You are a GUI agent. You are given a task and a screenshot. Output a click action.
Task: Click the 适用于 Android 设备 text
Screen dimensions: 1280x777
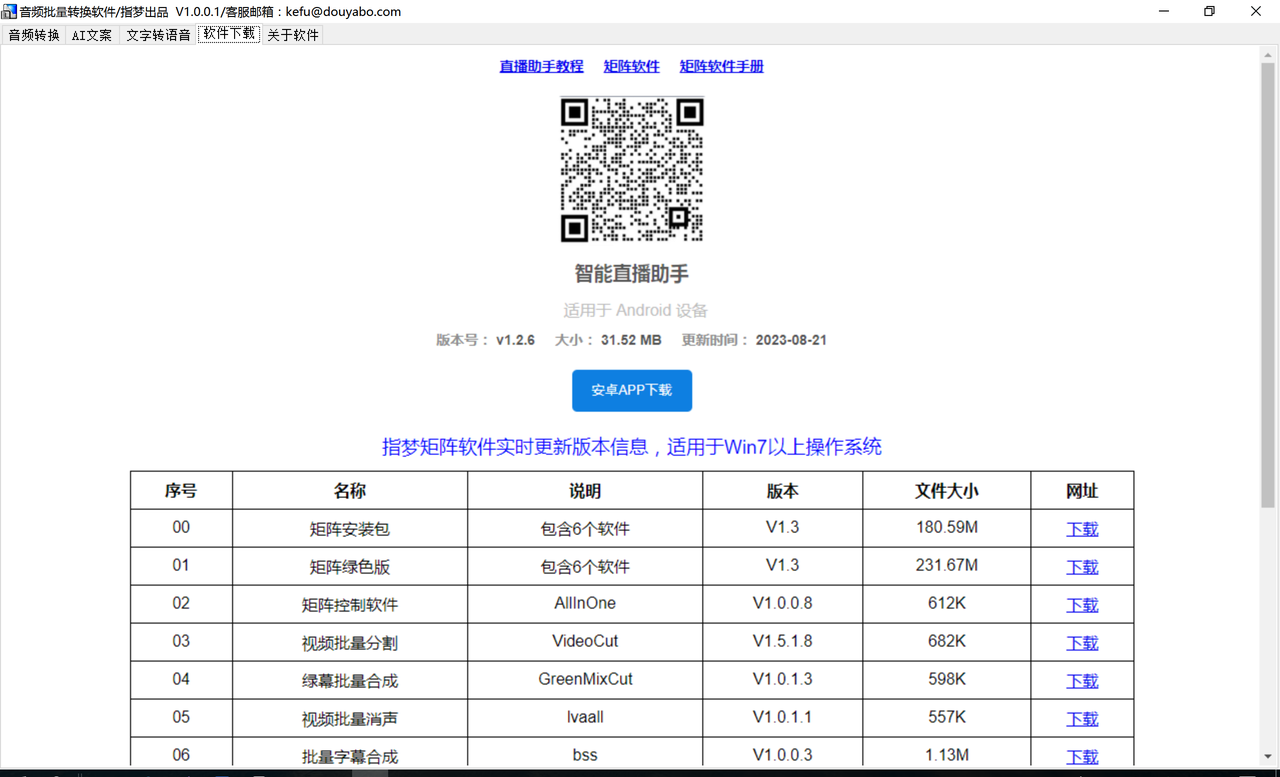coord(636,311)
